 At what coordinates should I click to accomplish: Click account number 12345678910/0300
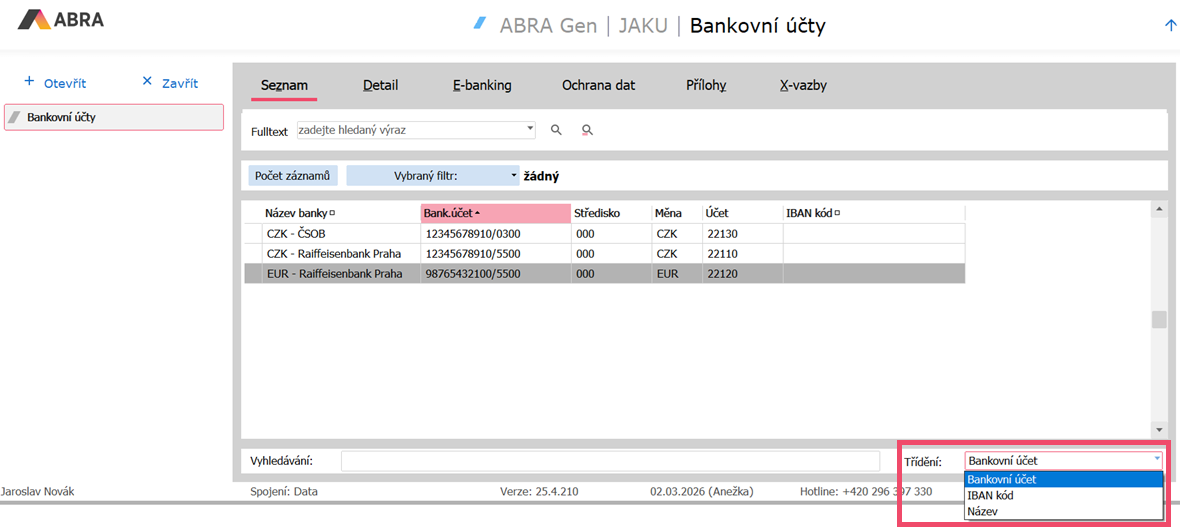(473, 234)
